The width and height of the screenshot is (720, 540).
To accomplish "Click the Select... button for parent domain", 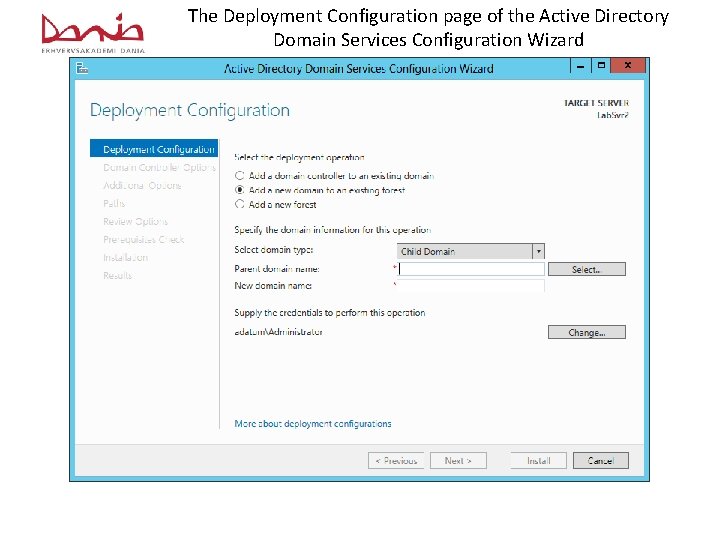I will [586, 269].
